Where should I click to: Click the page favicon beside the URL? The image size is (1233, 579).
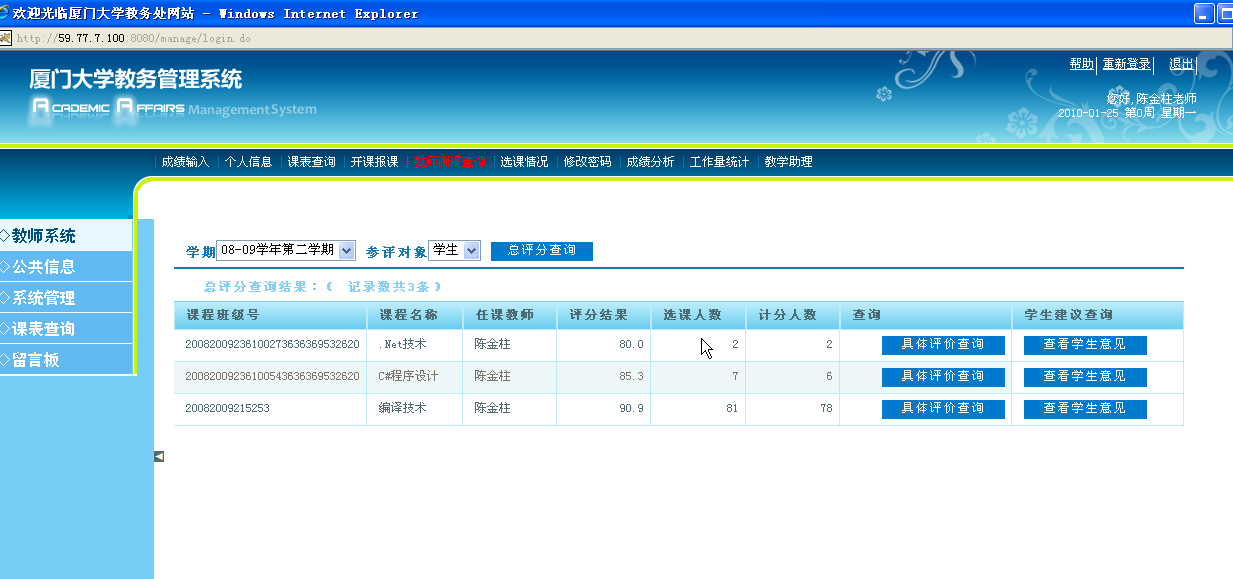click(6, 38)
